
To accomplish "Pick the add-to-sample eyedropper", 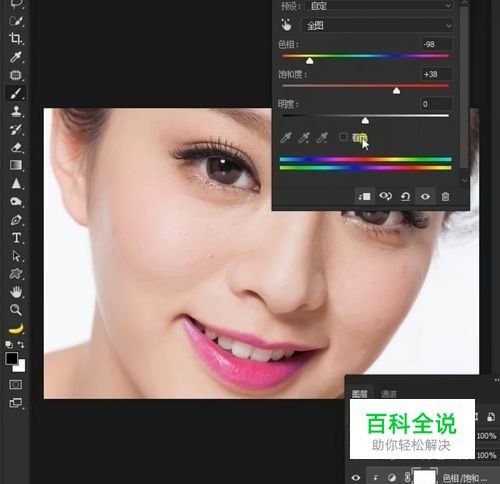I will pyautogui.click(x=303, y=137).
